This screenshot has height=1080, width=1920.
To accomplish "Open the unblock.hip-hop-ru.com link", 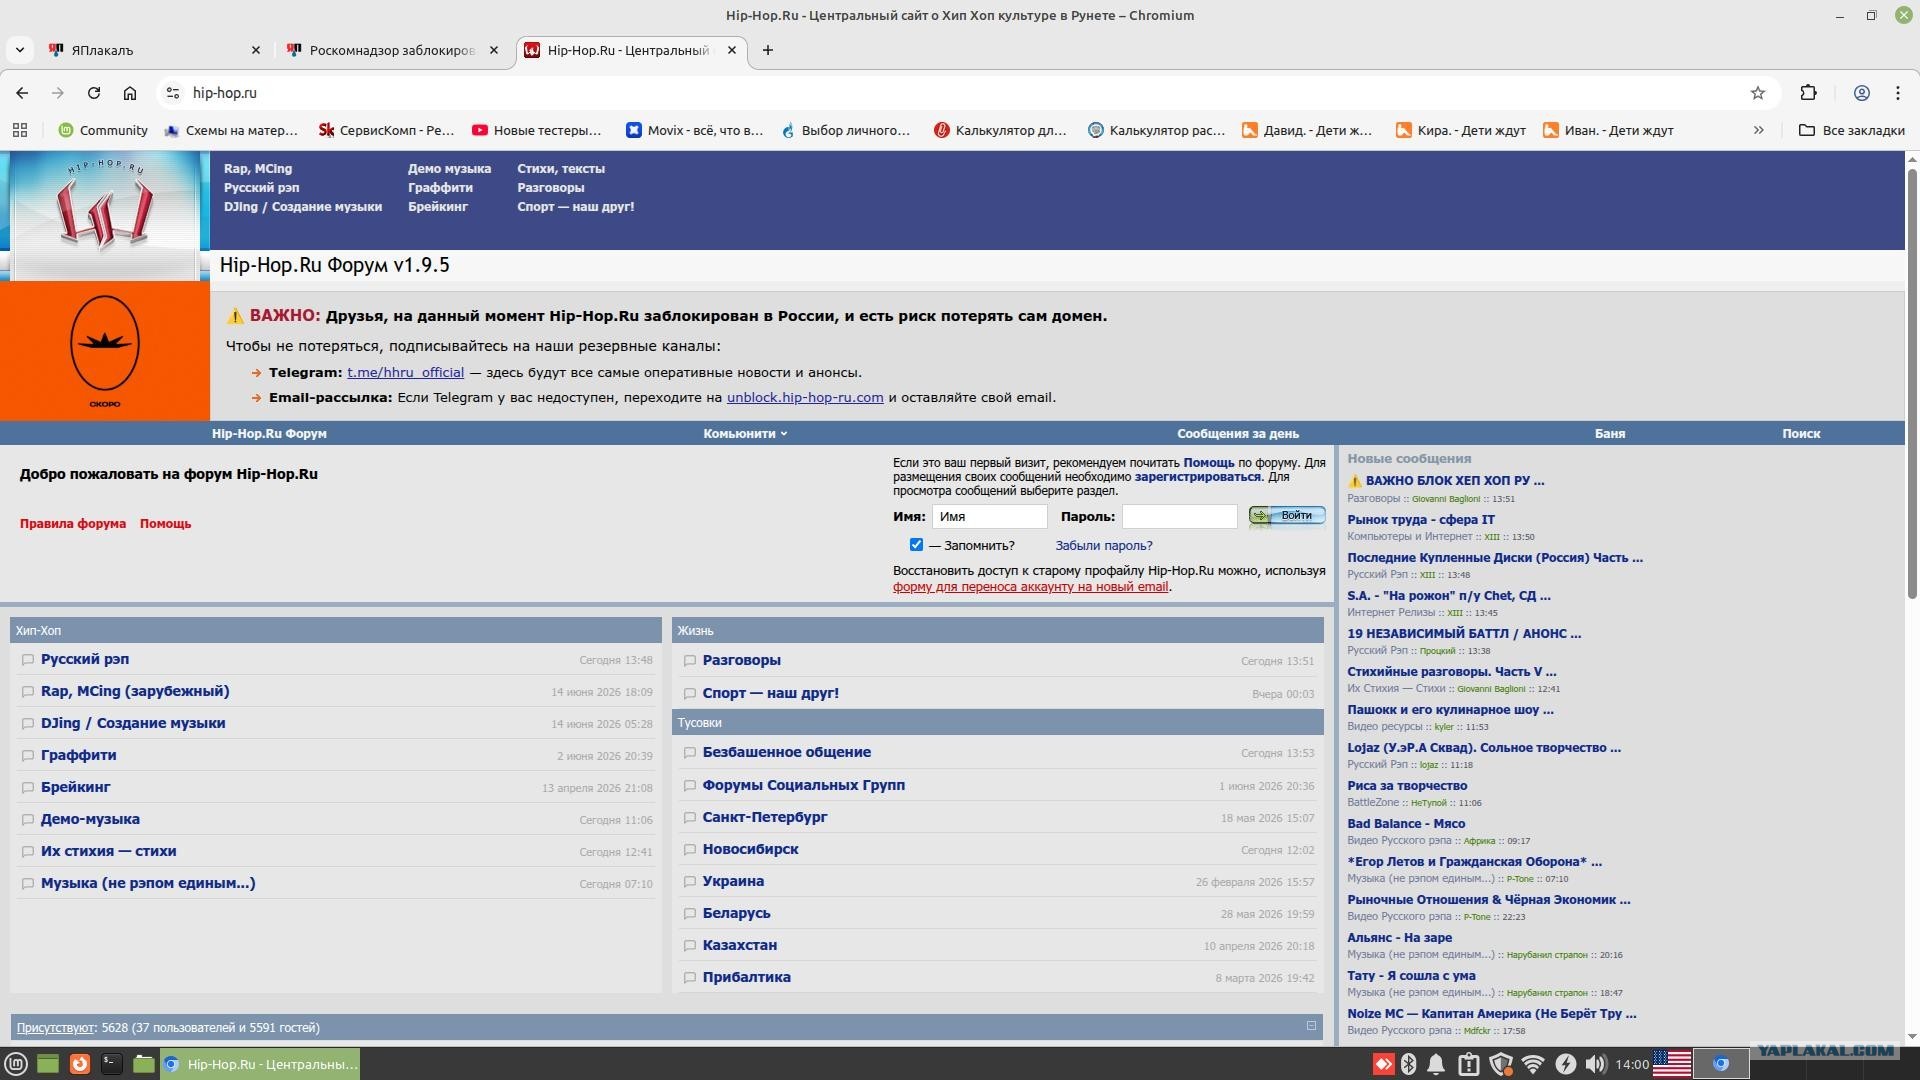I will click(x=805, y=397).
